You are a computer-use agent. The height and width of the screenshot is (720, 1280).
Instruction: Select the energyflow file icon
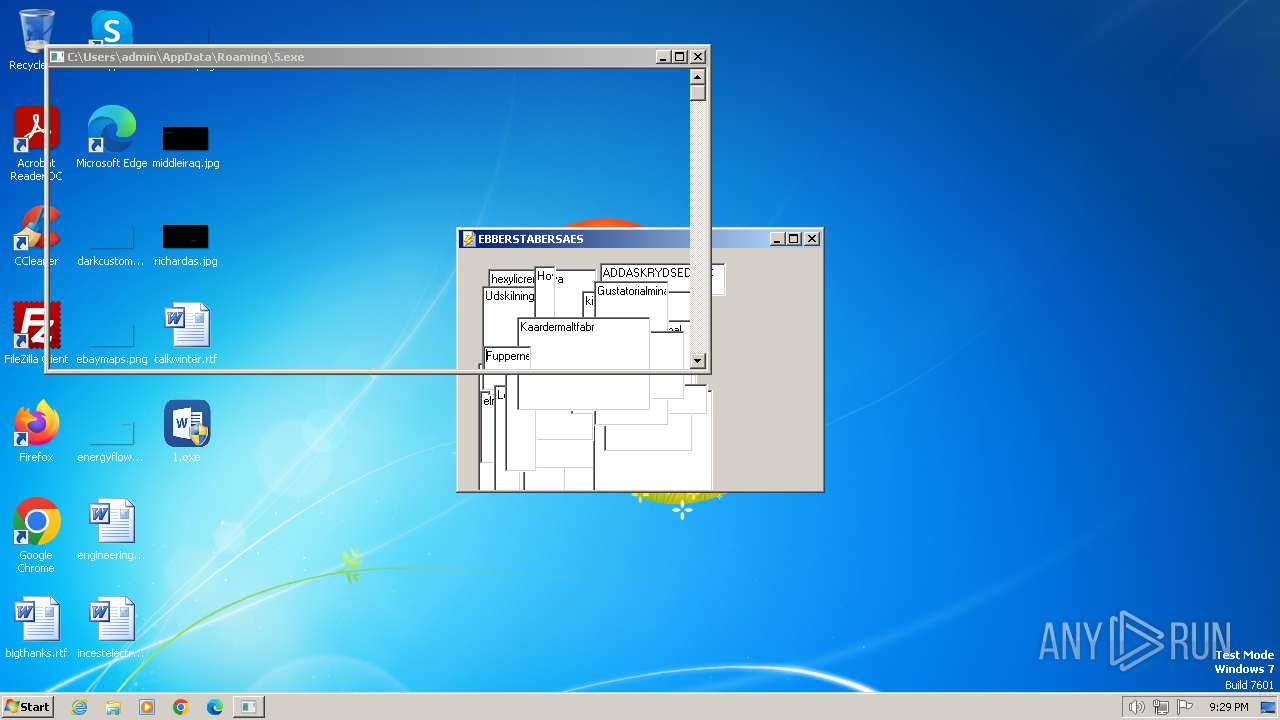tap(111, 440)
